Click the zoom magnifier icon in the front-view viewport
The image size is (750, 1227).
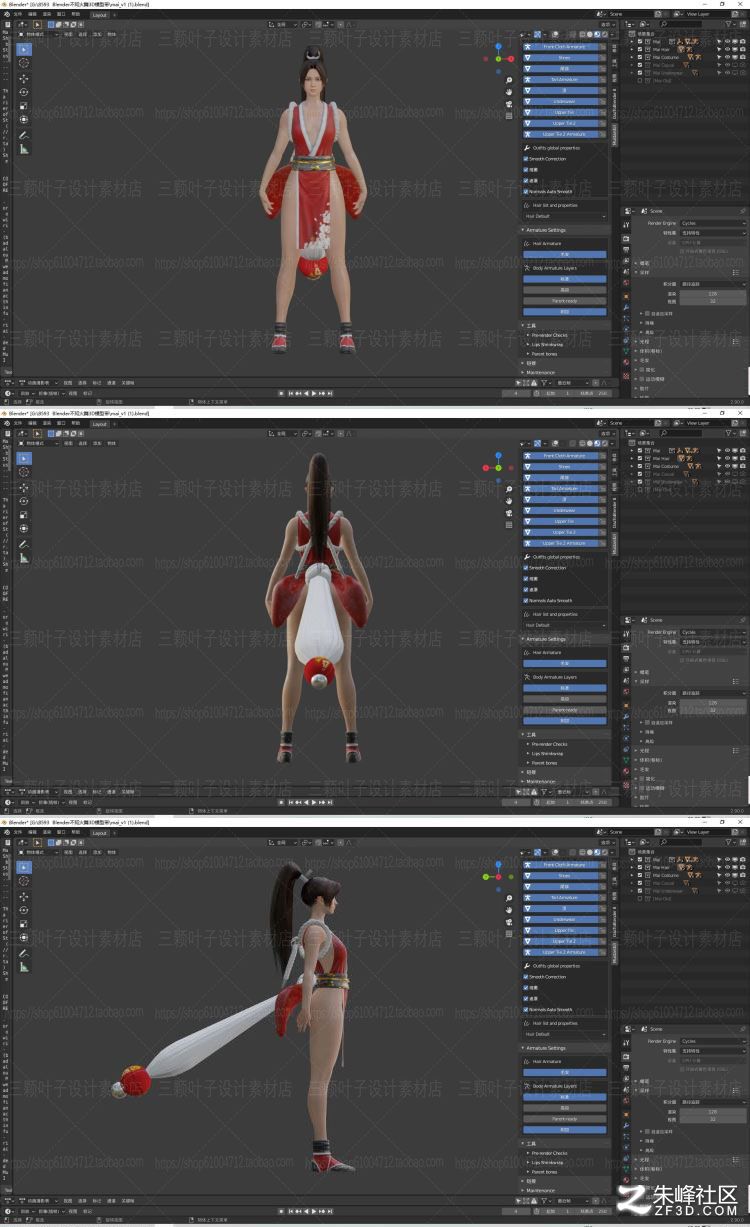click(x=509, y=78)
